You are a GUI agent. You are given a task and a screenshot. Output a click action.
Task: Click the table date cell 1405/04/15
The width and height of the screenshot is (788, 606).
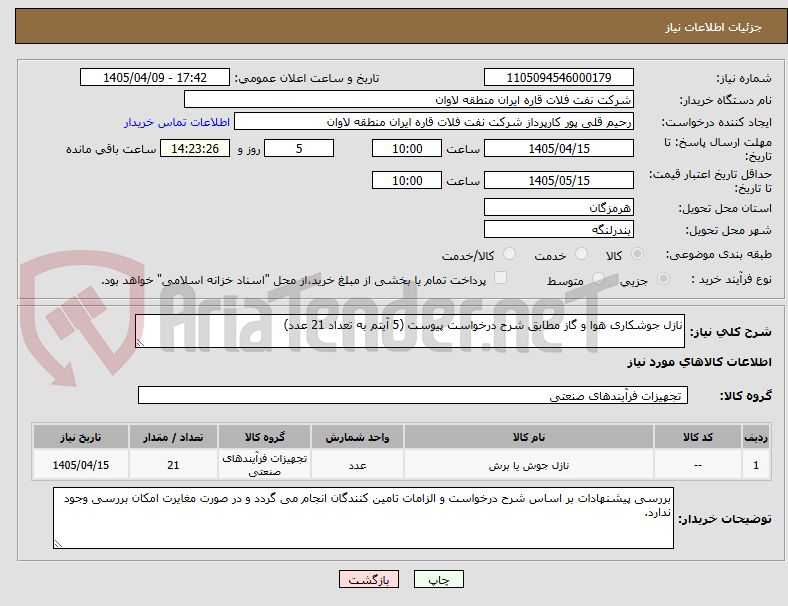pyautogui.click(x=81, y=465)
